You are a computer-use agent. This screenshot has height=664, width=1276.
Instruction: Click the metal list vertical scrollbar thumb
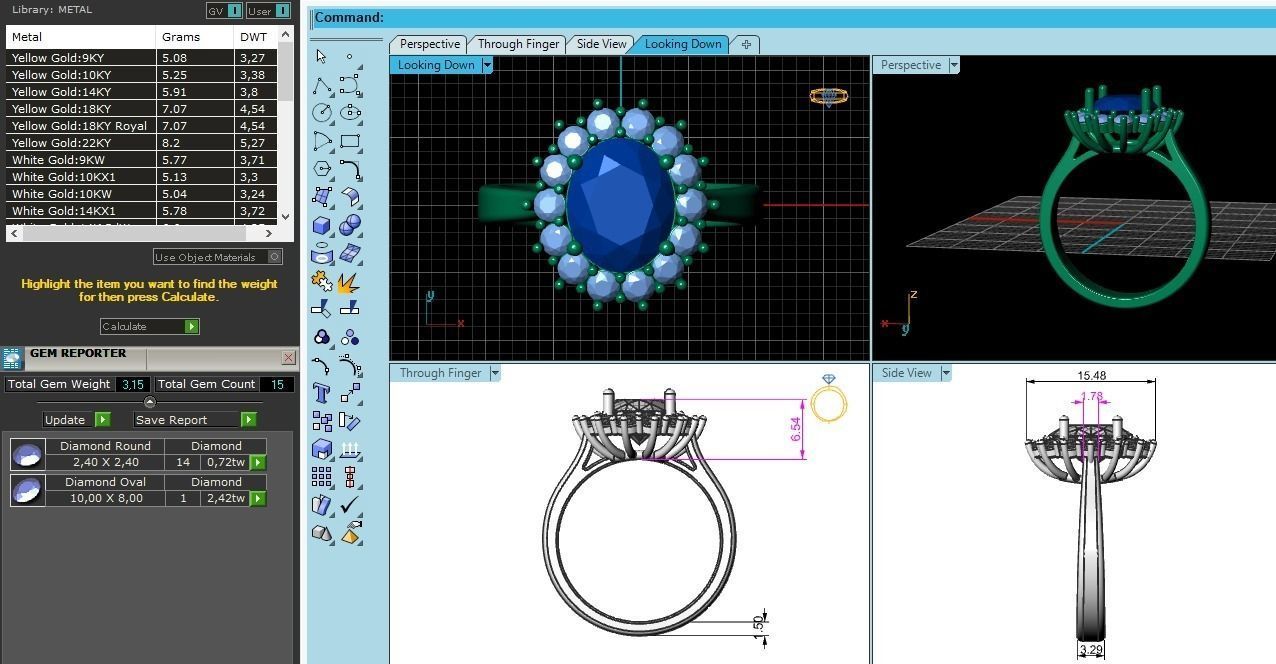coord(286,72)
